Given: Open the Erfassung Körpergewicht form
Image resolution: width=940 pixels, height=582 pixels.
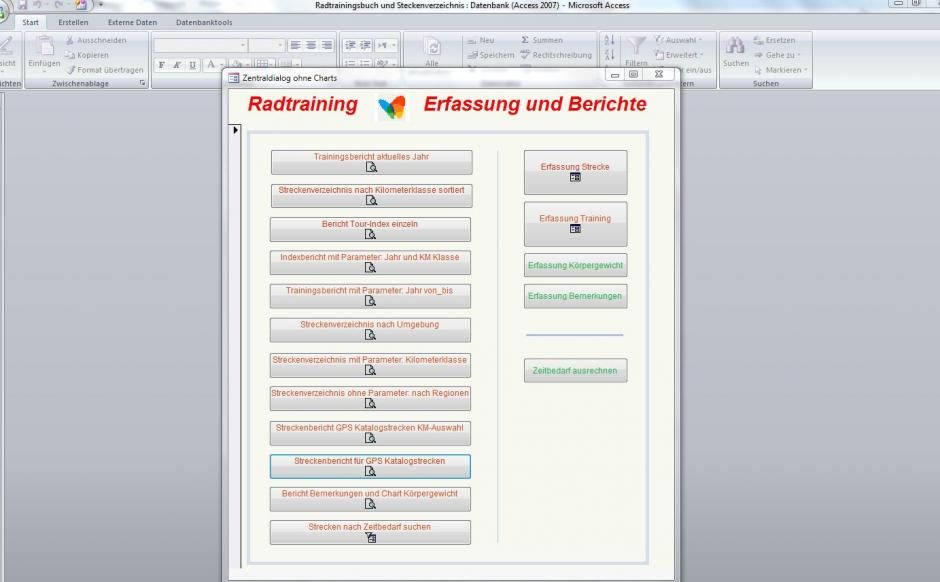Looking at the screenshot, I should 575,266.
